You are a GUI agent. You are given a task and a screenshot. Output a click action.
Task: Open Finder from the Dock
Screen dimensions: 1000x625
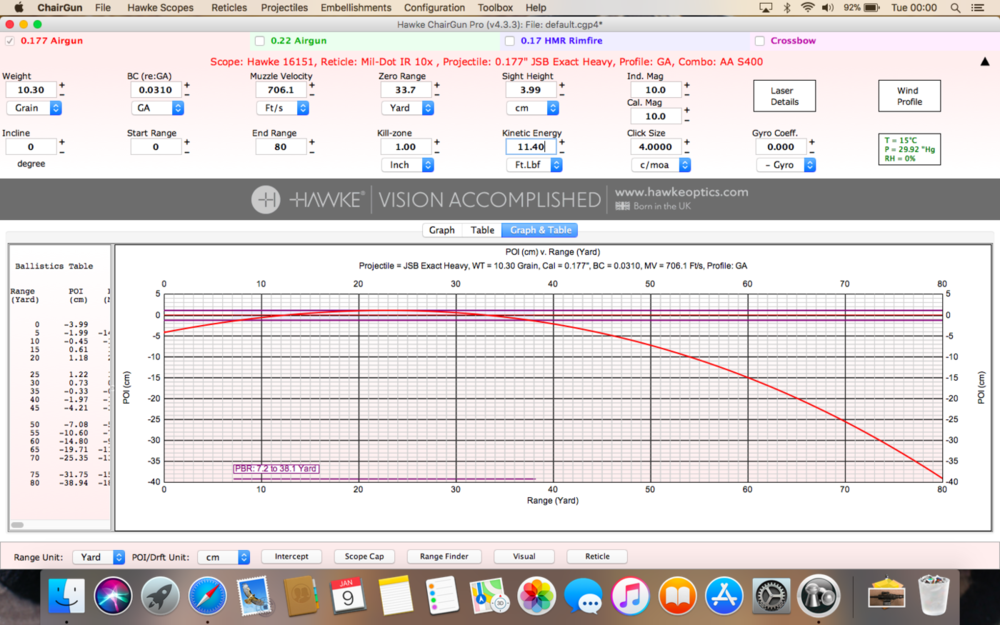(x=66, y=596)
